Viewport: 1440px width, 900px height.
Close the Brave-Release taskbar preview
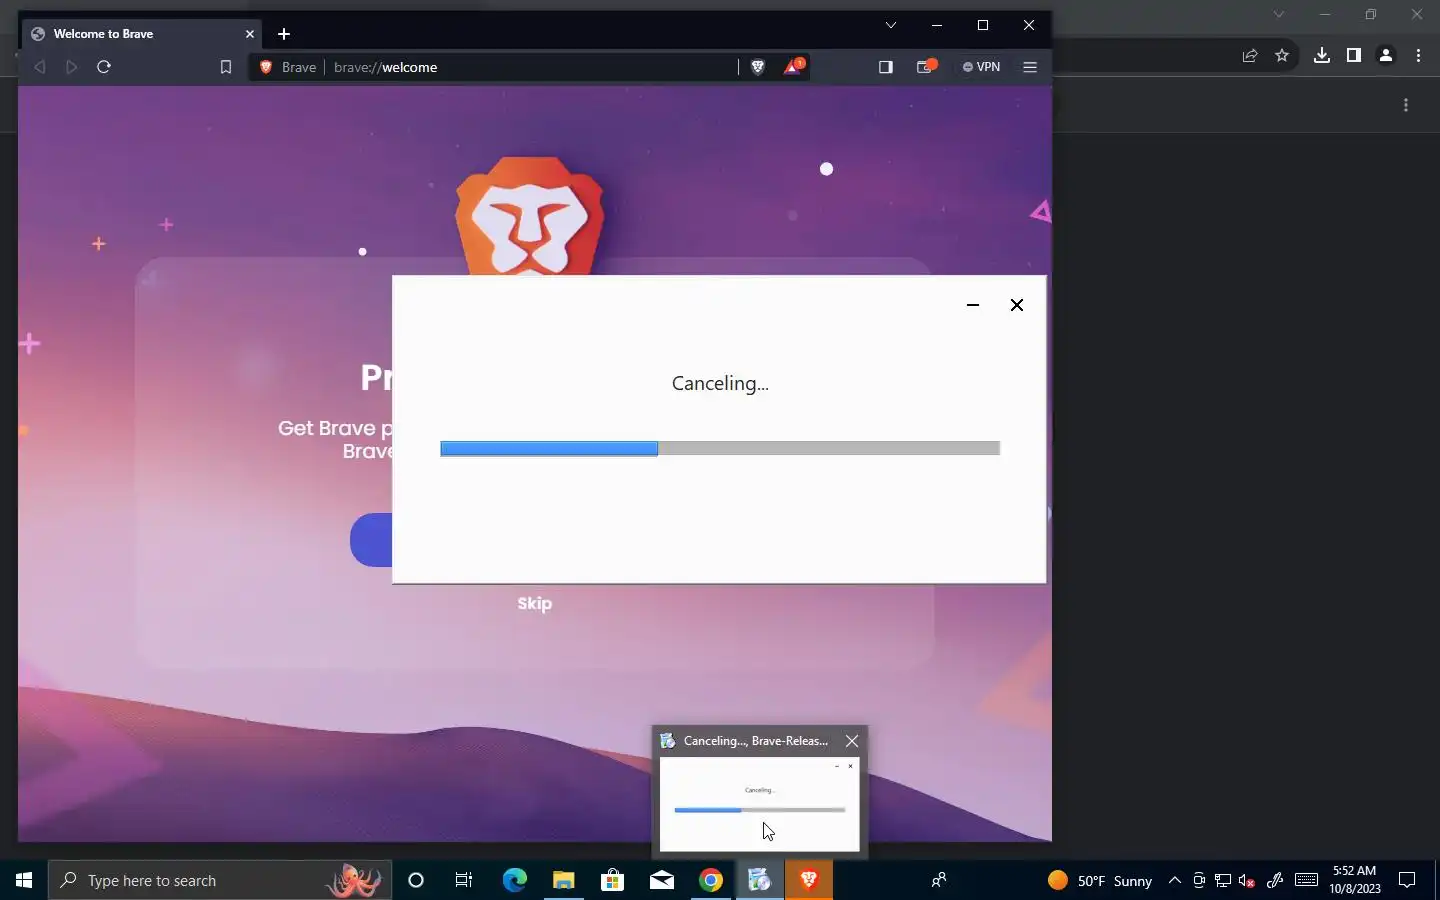(852, 741)
